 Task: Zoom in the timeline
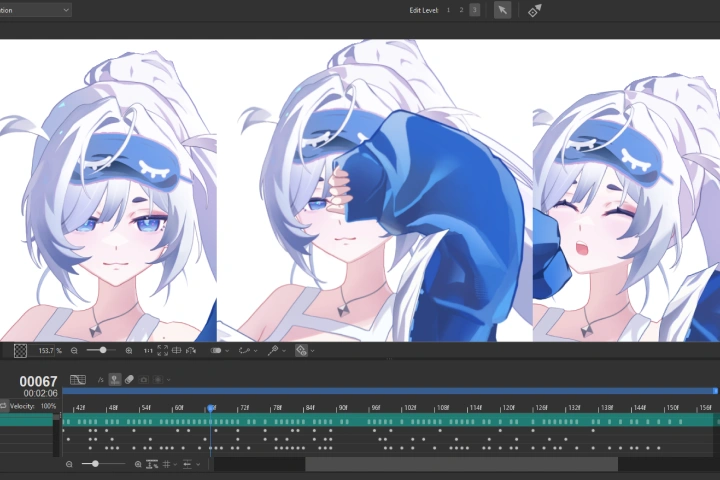[138, 464]
